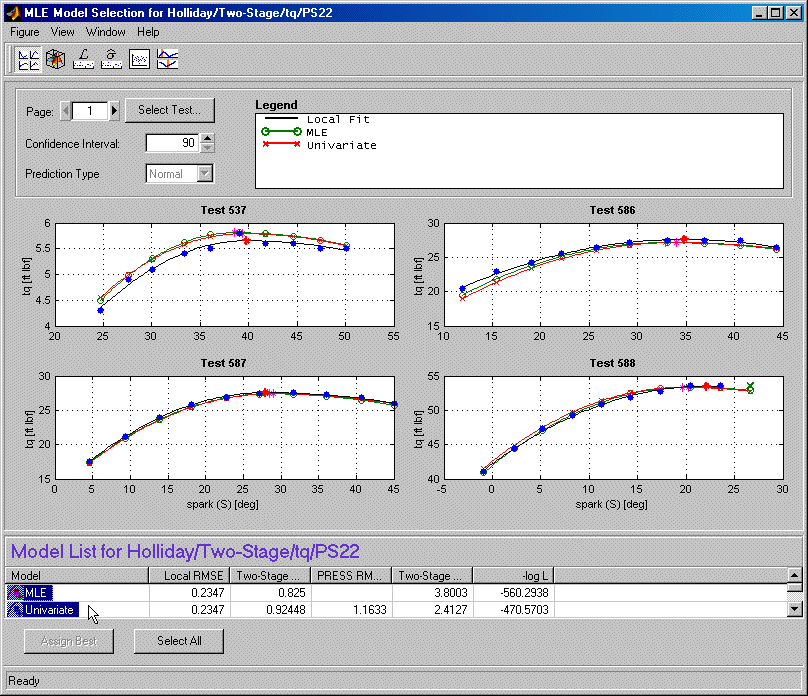The height and width of the screenshot is (696, 808).
Task: Click MLE Two-Stage value 3.8003
Action: tap(451, 593)
